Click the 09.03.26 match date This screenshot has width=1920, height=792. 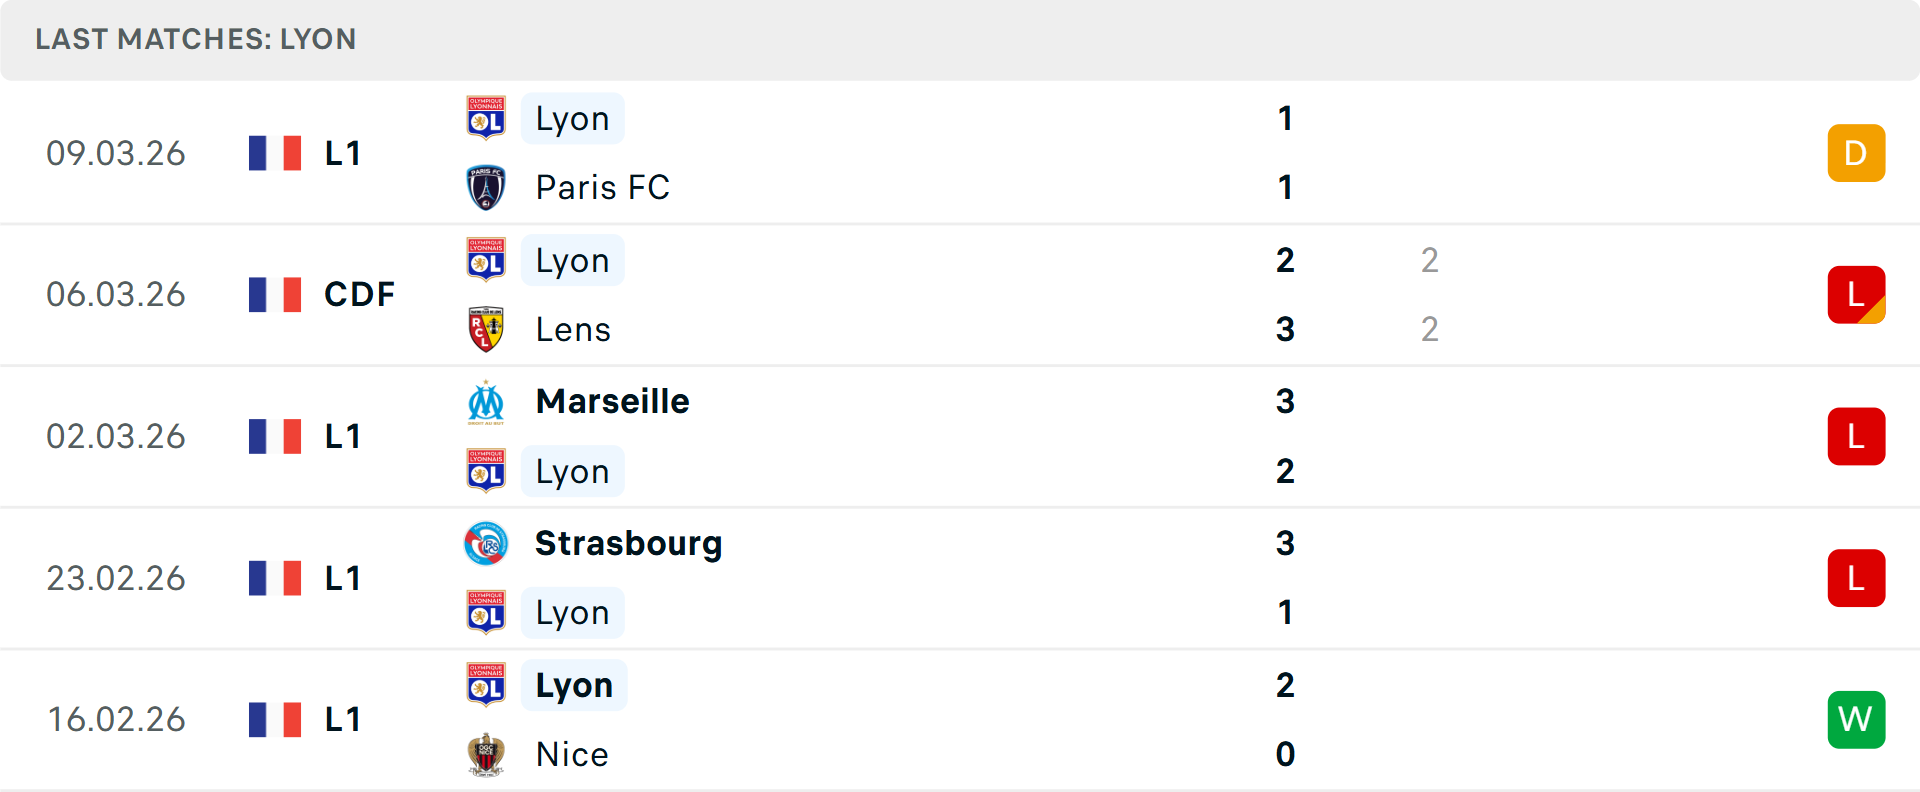pyautogui.click(x=116, y=153)
